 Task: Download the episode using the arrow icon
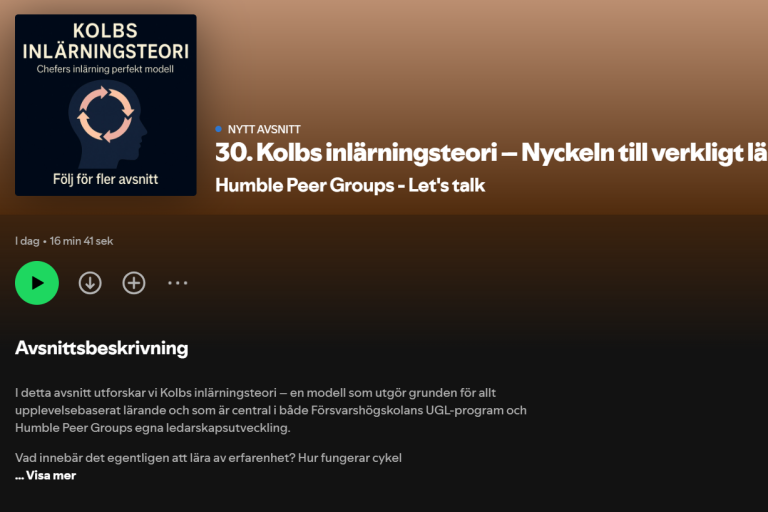tap(90, 283)
